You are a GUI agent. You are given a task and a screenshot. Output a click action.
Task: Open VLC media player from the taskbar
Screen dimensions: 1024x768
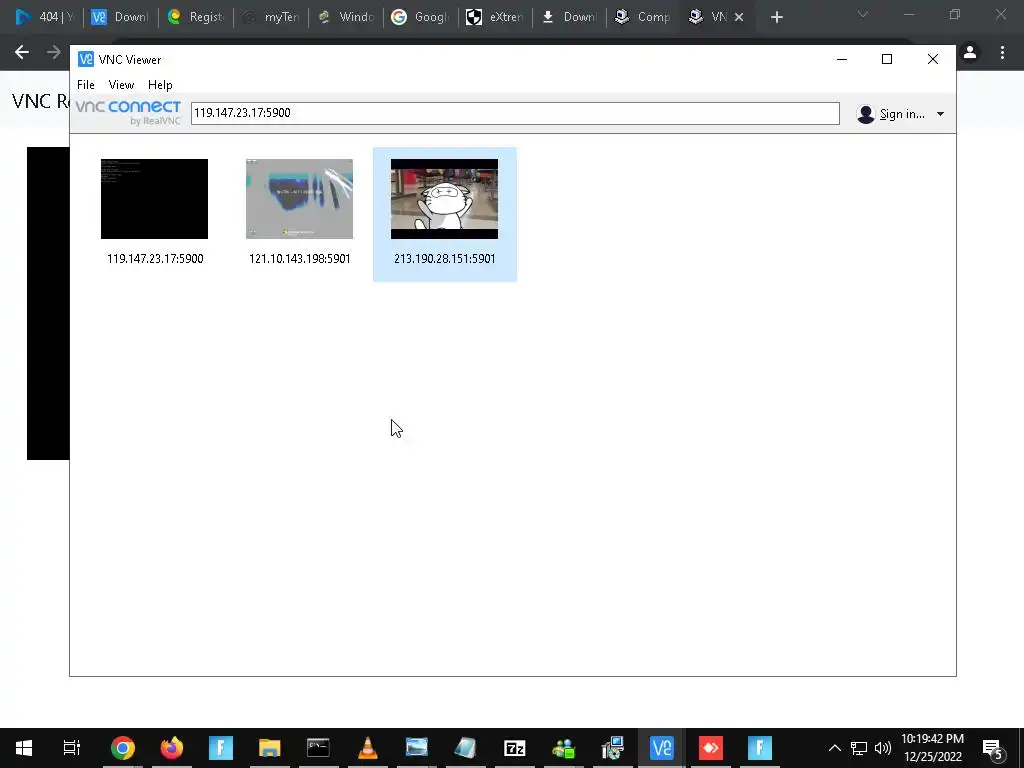pyautogui.click(x=368, y=748)
